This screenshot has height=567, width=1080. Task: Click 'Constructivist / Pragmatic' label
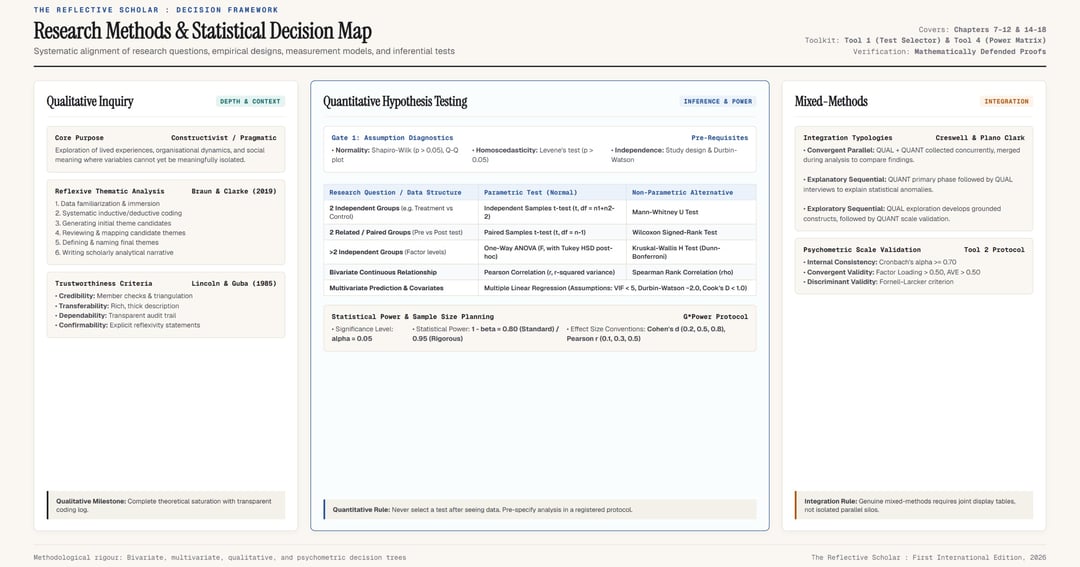(224, 138)
